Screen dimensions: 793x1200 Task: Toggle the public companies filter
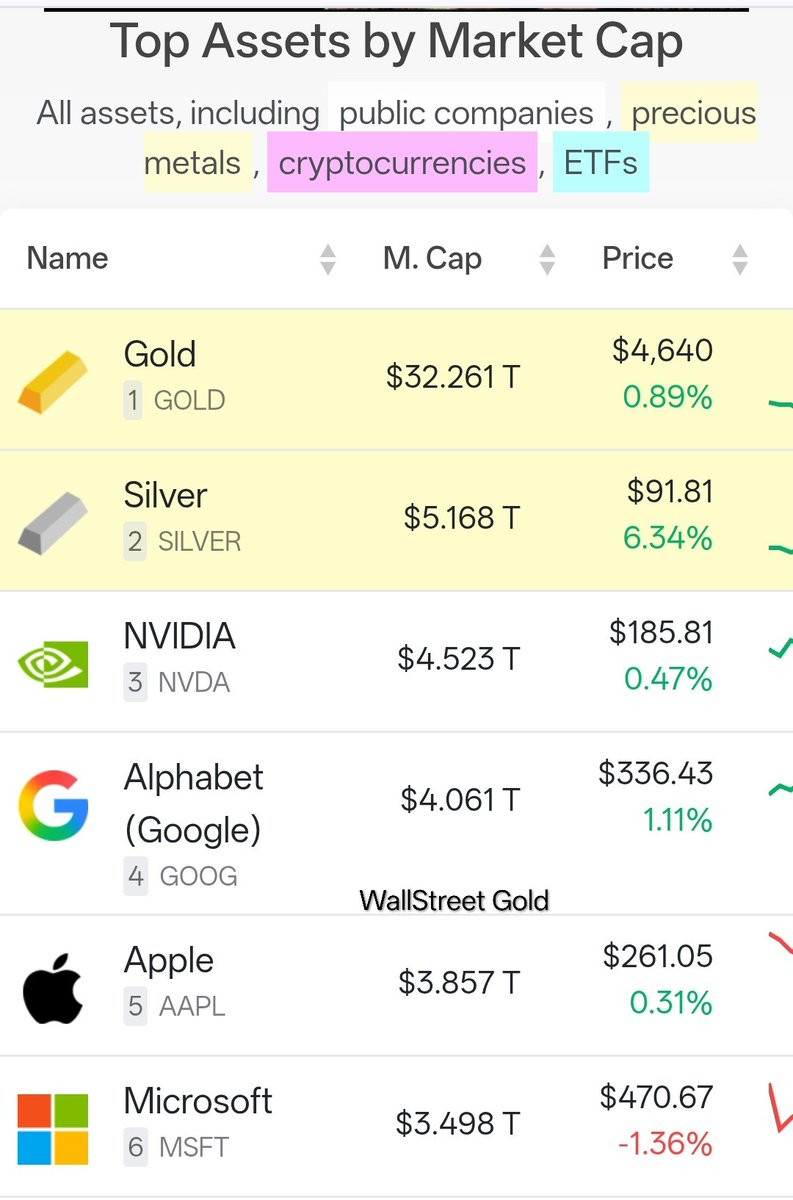point(466,114)
